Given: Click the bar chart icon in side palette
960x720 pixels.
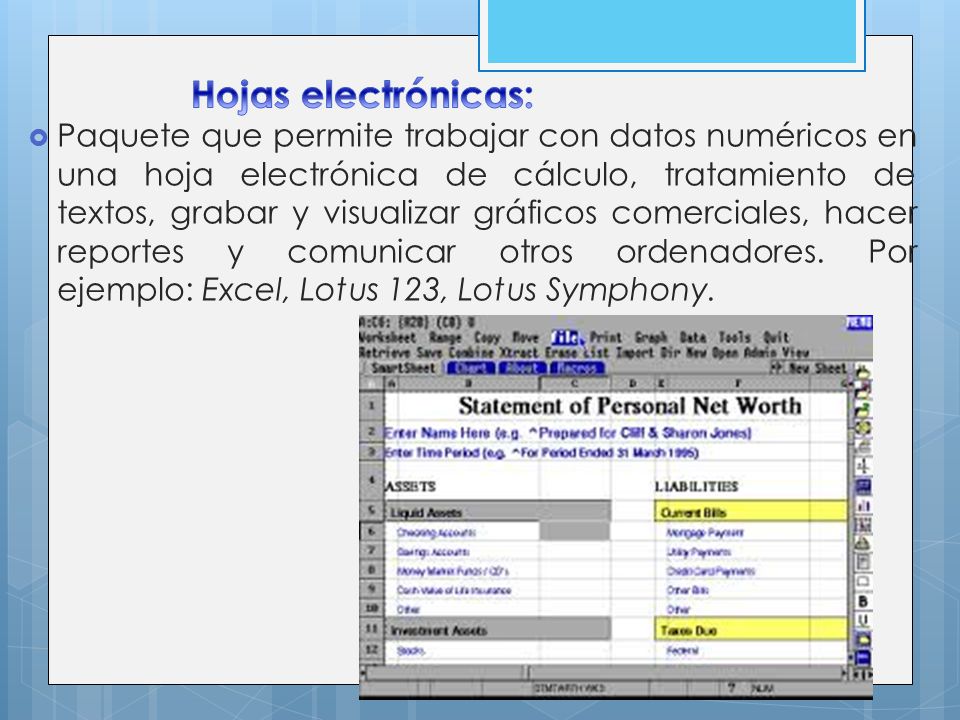Looking at the screenshot, I should coord(863,506).
